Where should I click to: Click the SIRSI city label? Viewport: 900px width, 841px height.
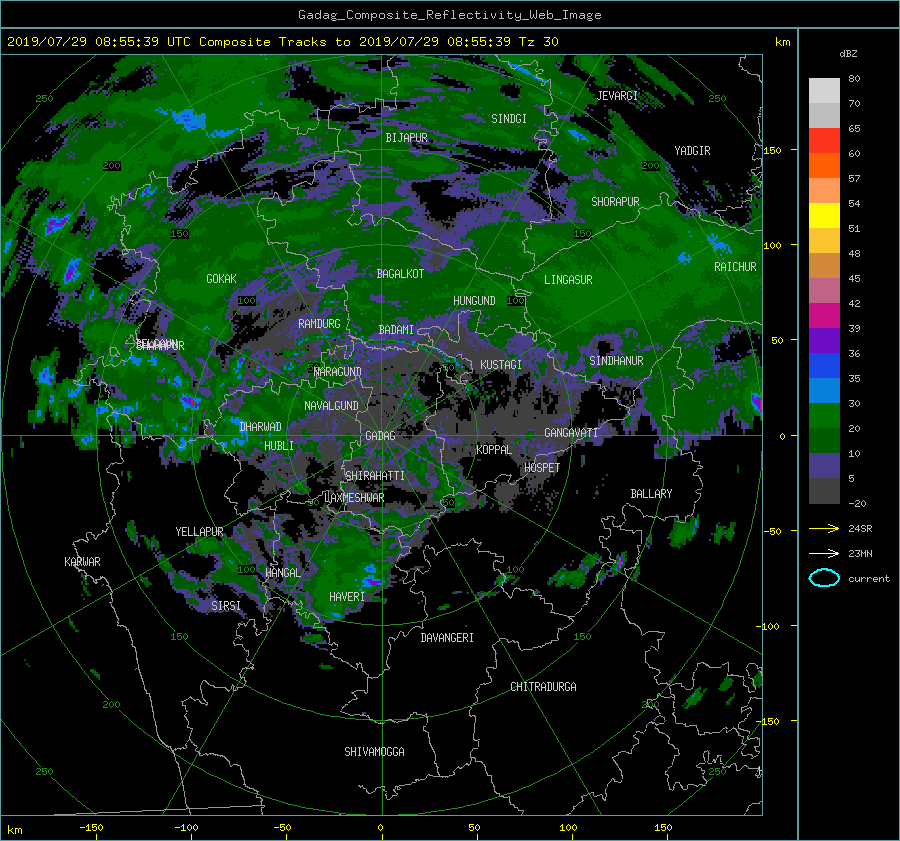pyautogui.click(x=226, y=606)
